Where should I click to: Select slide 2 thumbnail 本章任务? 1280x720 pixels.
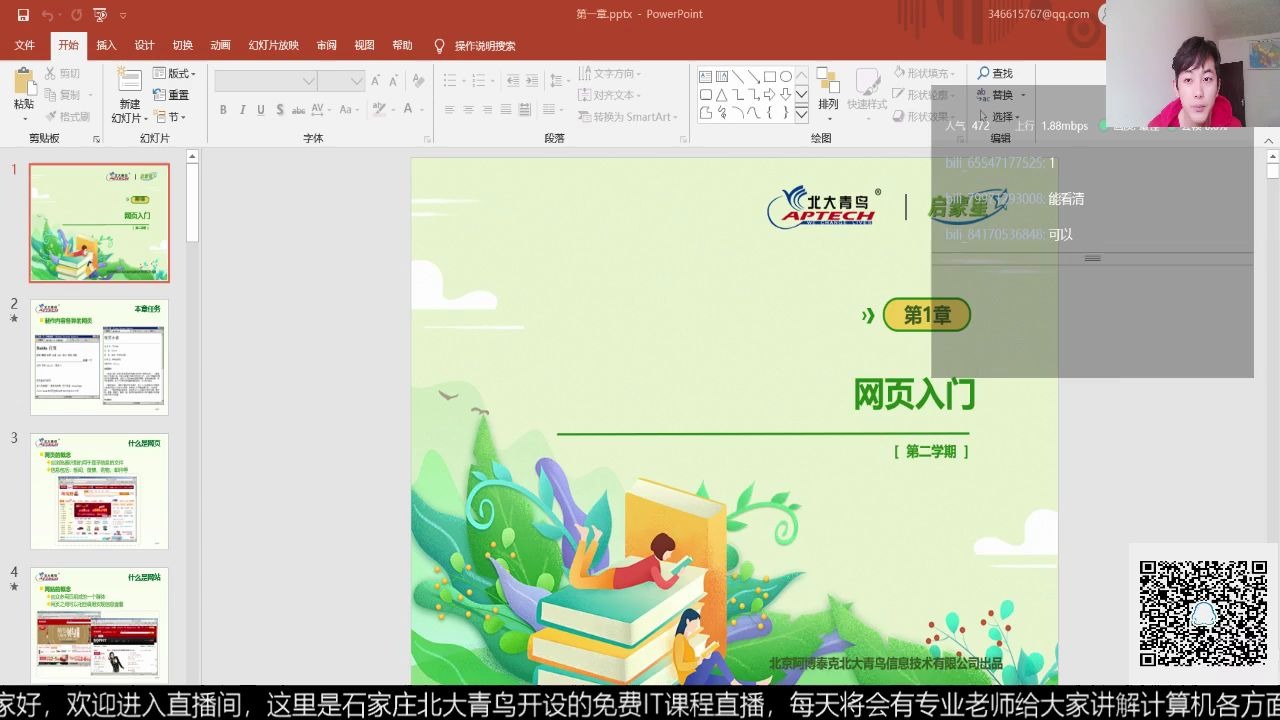coord(99,357)
